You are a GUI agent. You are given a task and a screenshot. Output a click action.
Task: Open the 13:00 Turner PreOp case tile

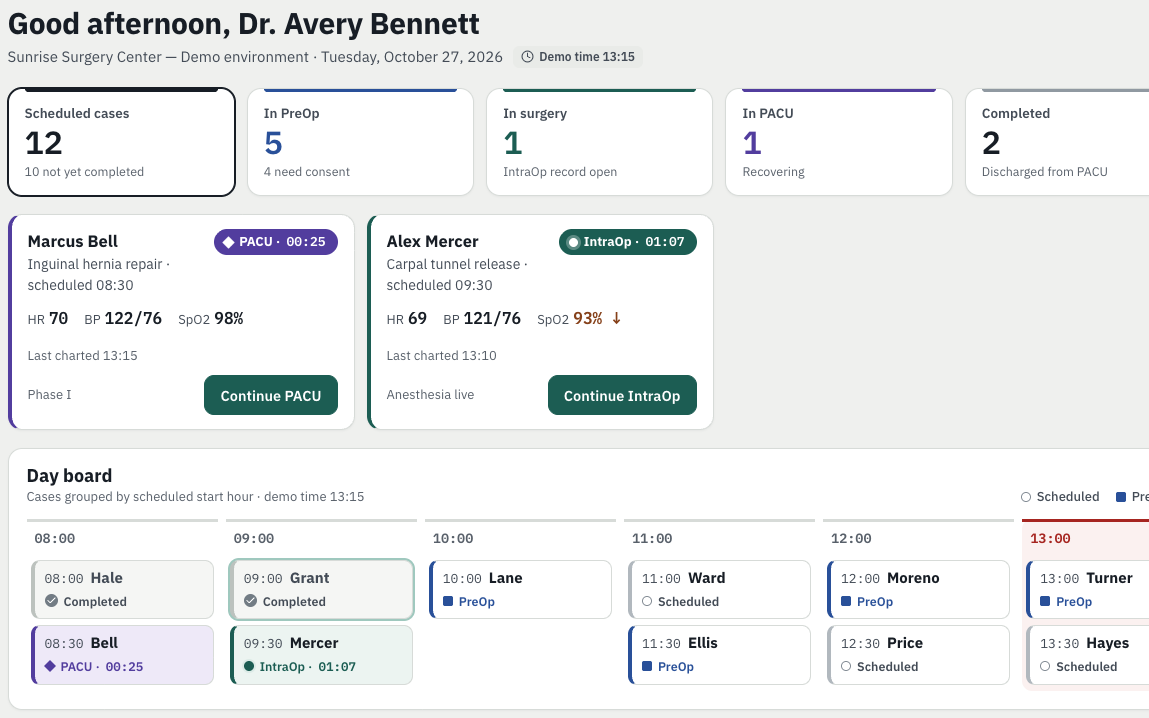(1088, 590)
